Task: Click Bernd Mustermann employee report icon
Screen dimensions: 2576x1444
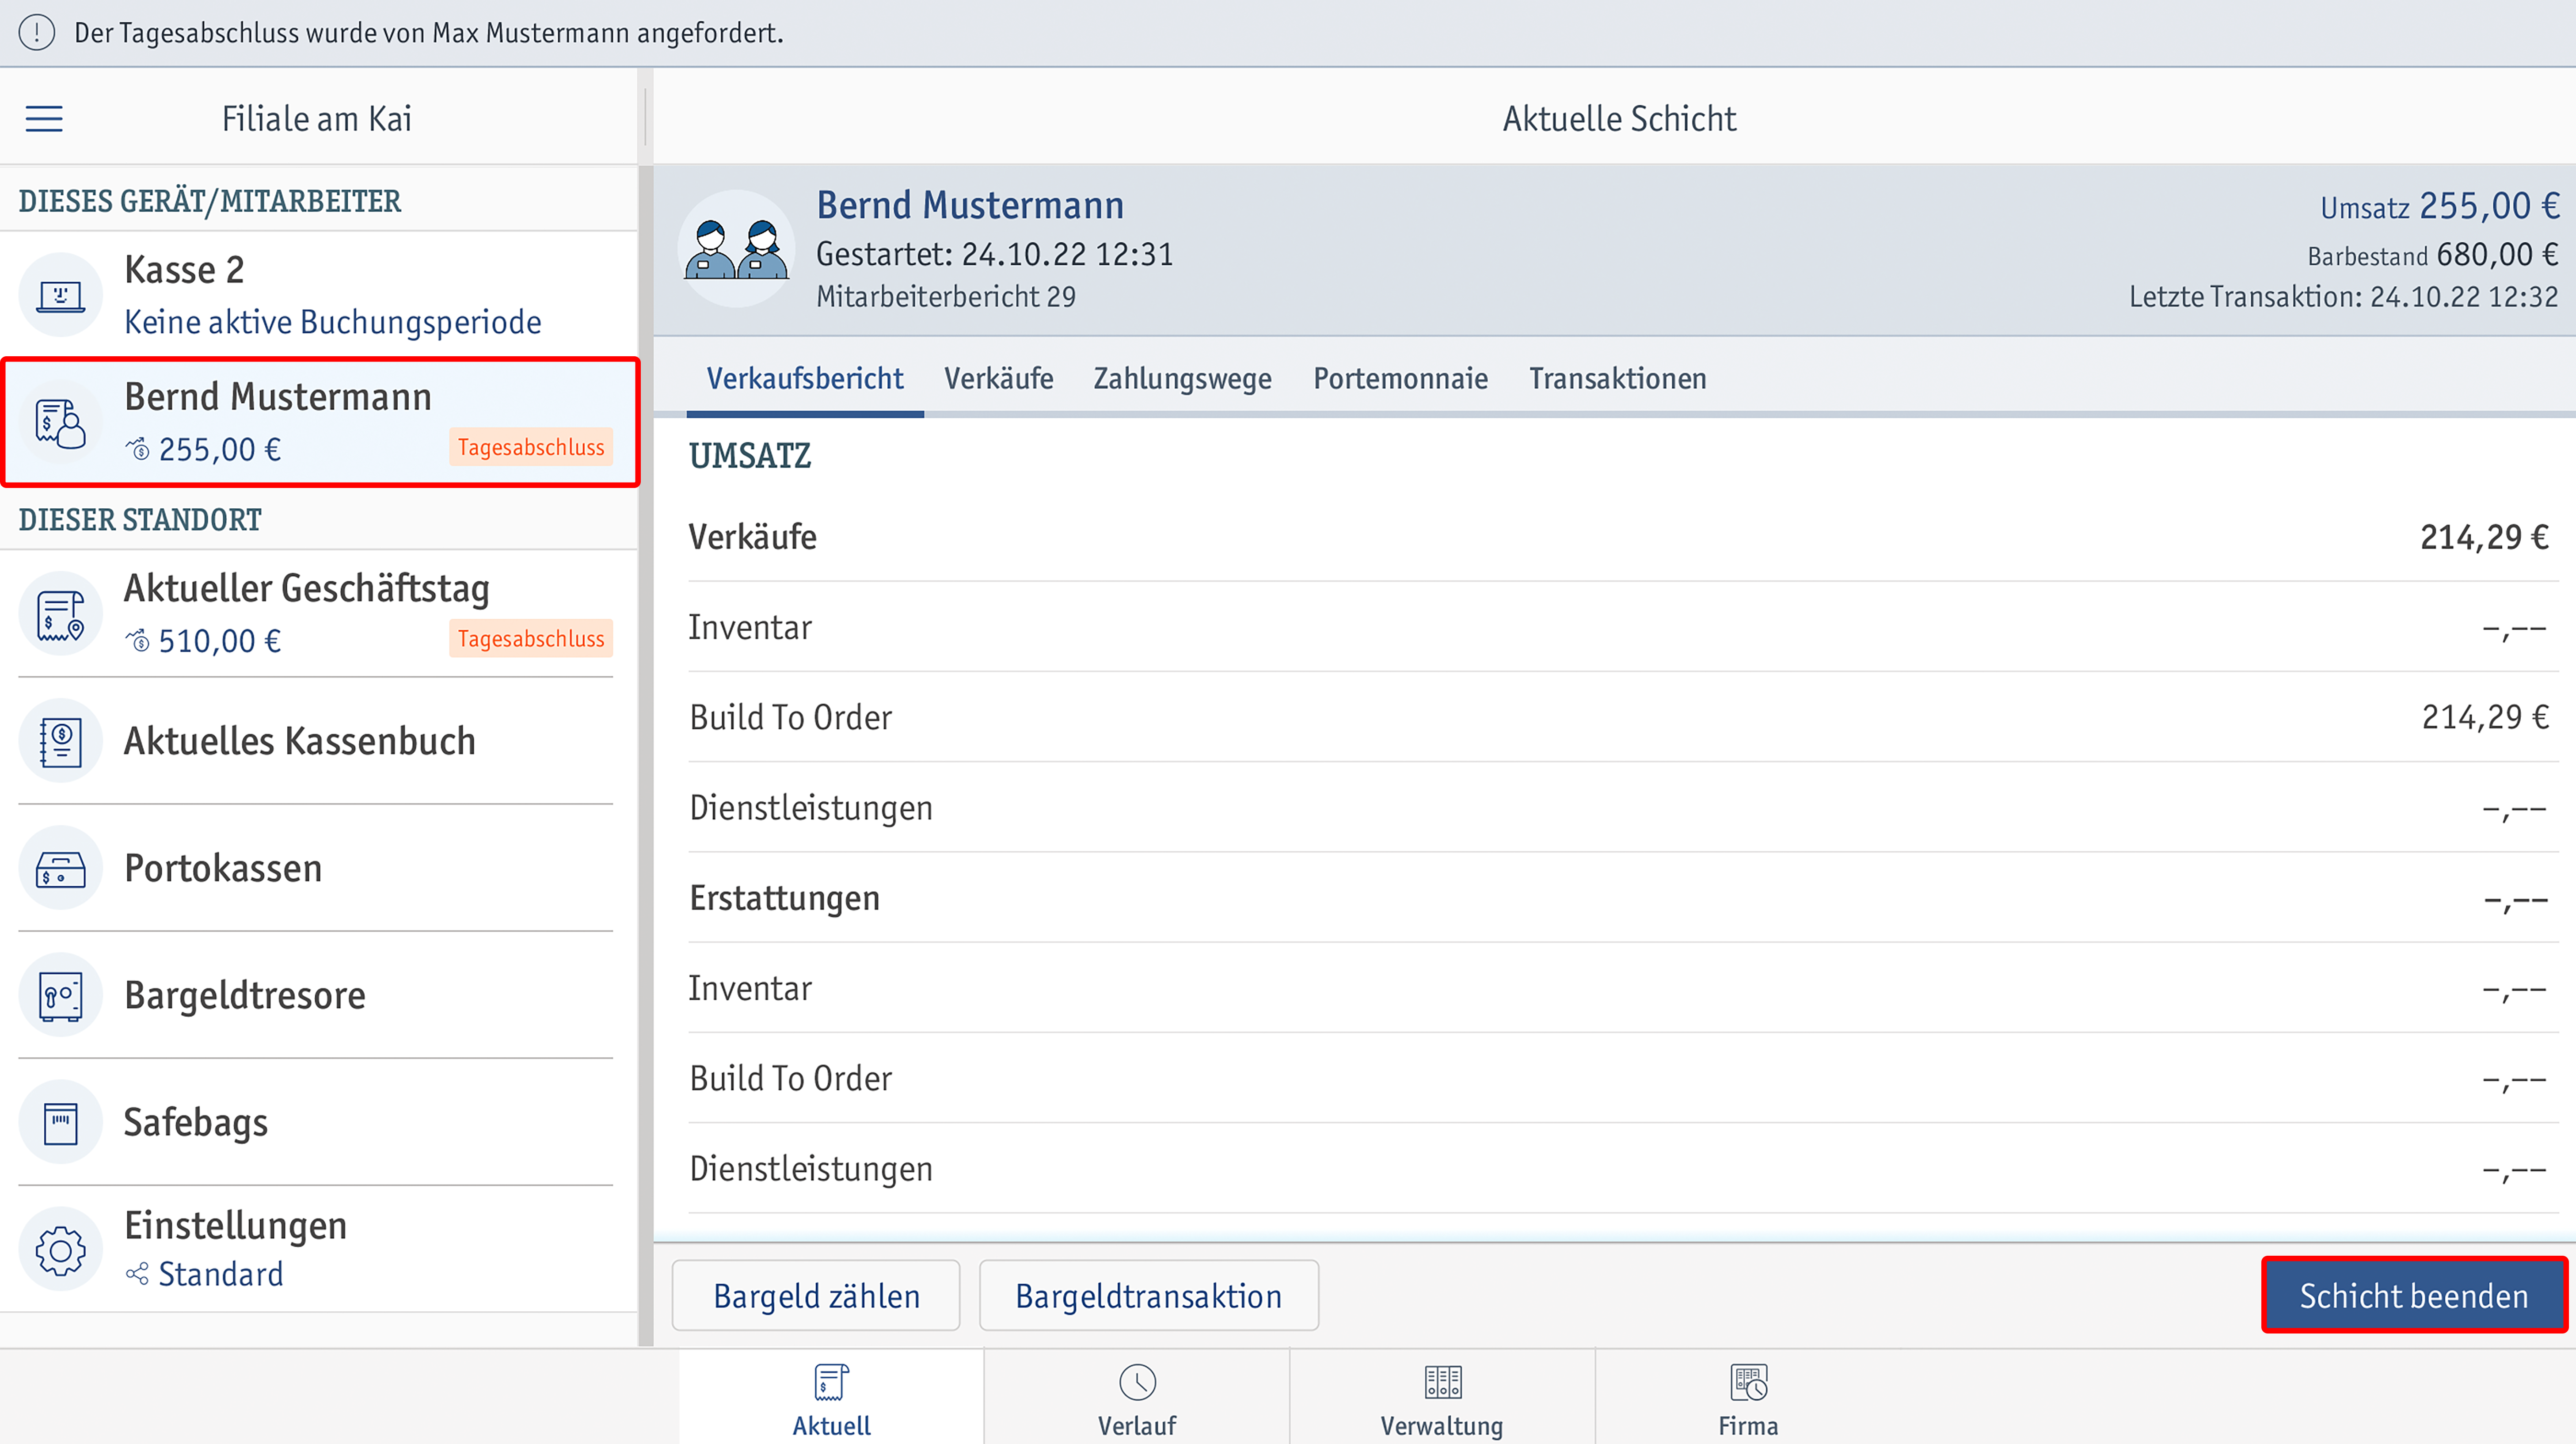Action: point(60,423)
